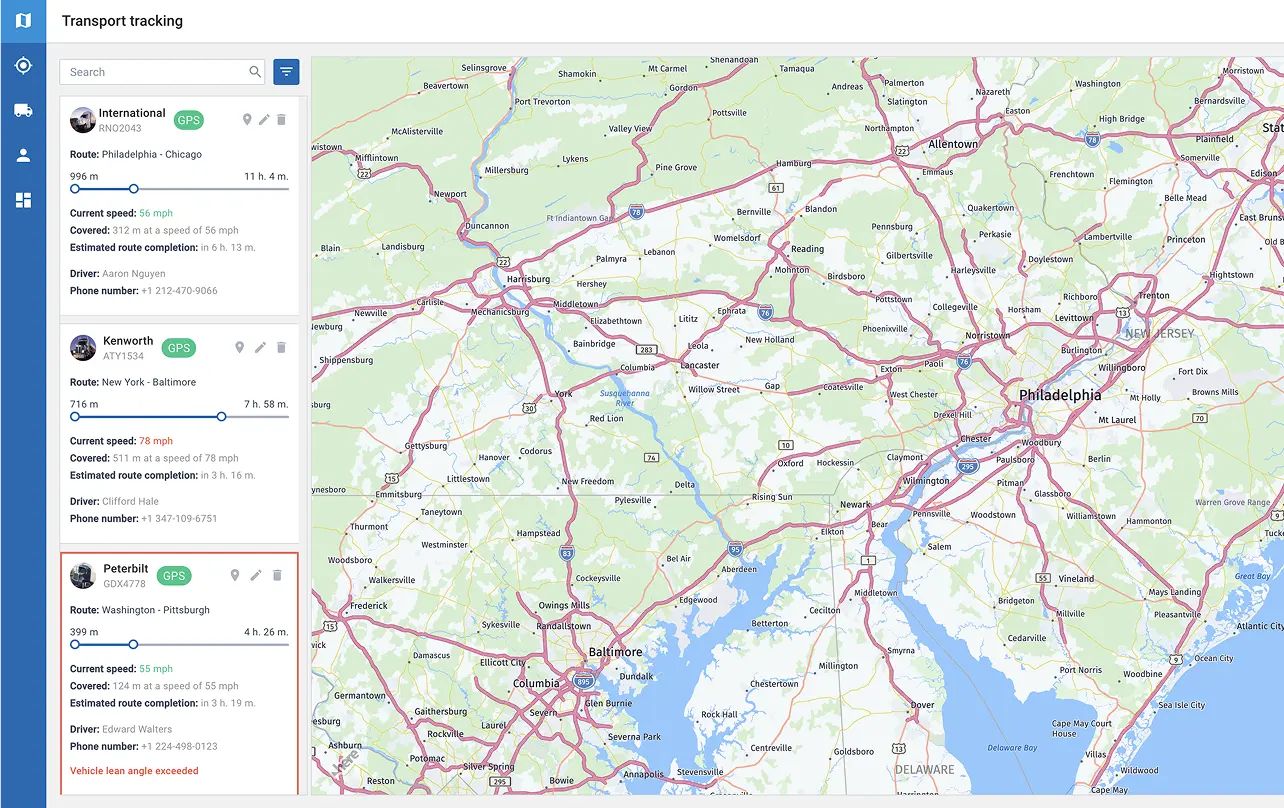Edit the Peterbilt vehicle card
1284x808 pixels.
[x=256, y=575]
